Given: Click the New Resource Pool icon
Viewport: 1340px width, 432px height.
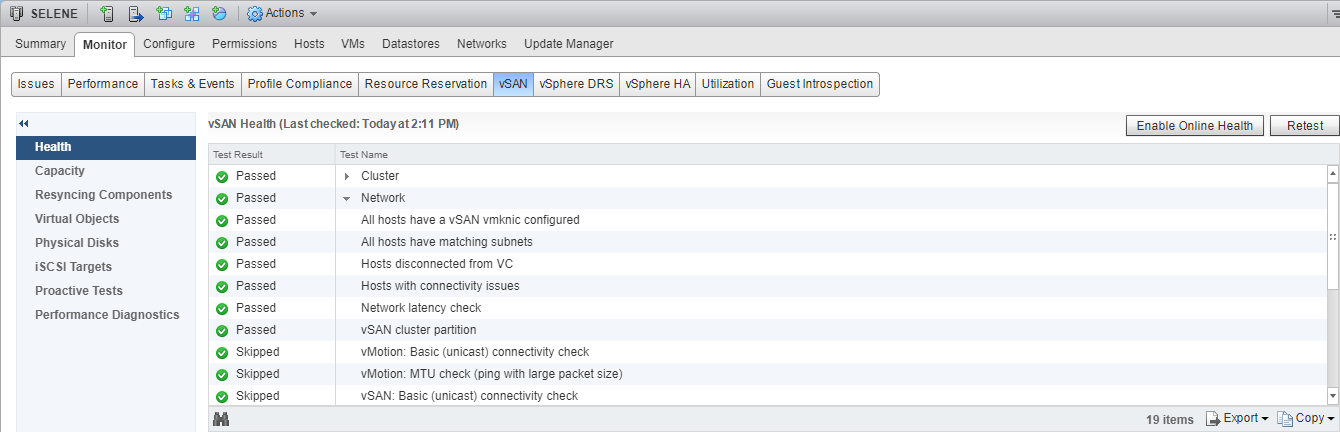Looking at the screenshot, I should 219,14.
